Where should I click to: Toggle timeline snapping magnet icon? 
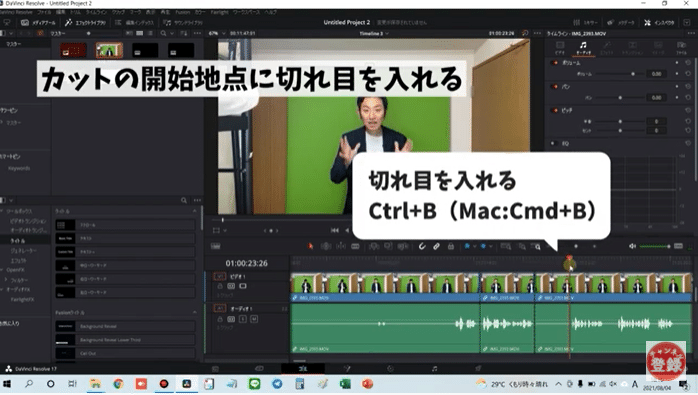coord(422,246)
